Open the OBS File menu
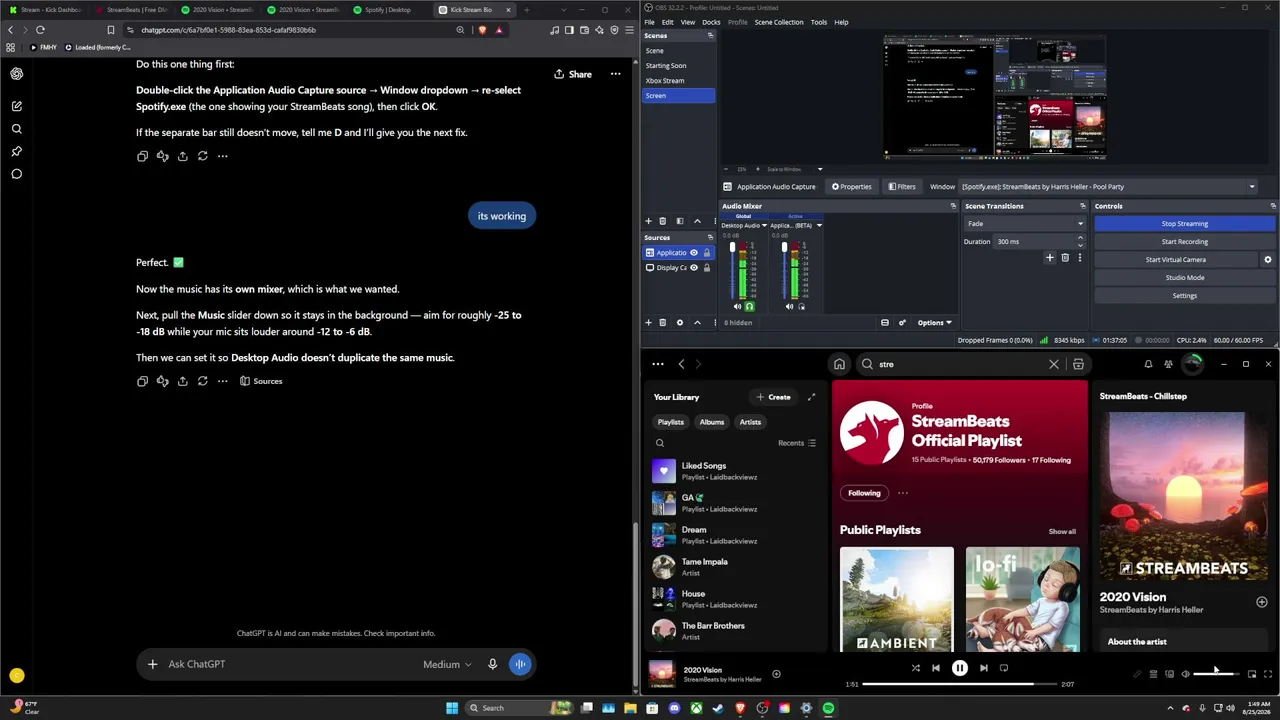The height and width of the screenshot is (720, 1280). click(x=650, y=22)
